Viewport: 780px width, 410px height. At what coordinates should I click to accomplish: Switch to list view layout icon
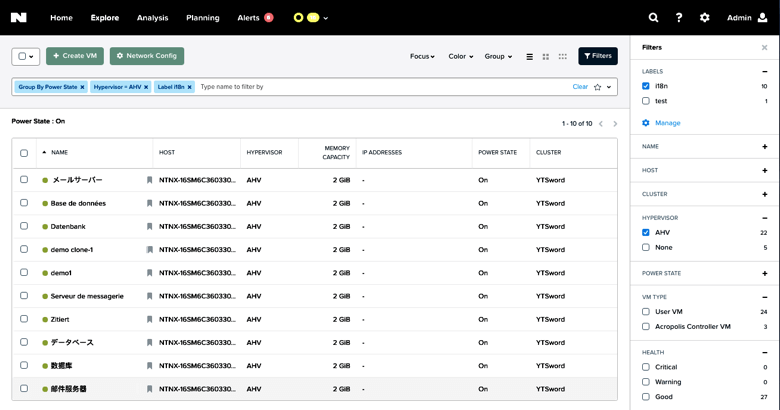point(529,57)
